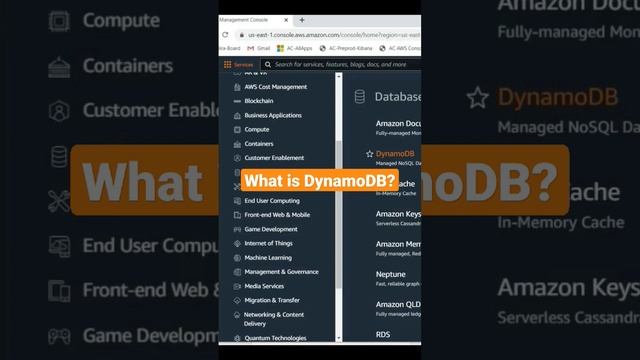Open the Amazon DocumentDB service link
Image resolution: width=640 pixels, height=360 pixels.
point(398,123)
